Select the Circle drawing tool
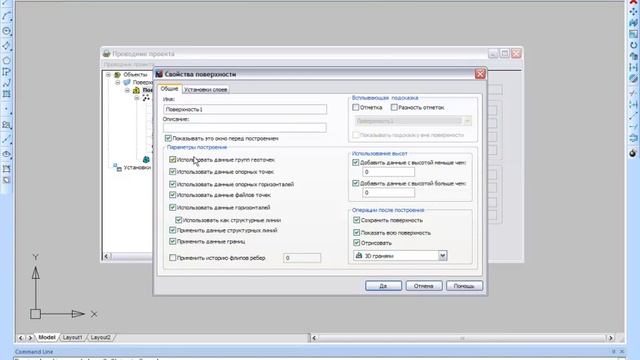The image size is (640, 360). [x=6, y=31]
